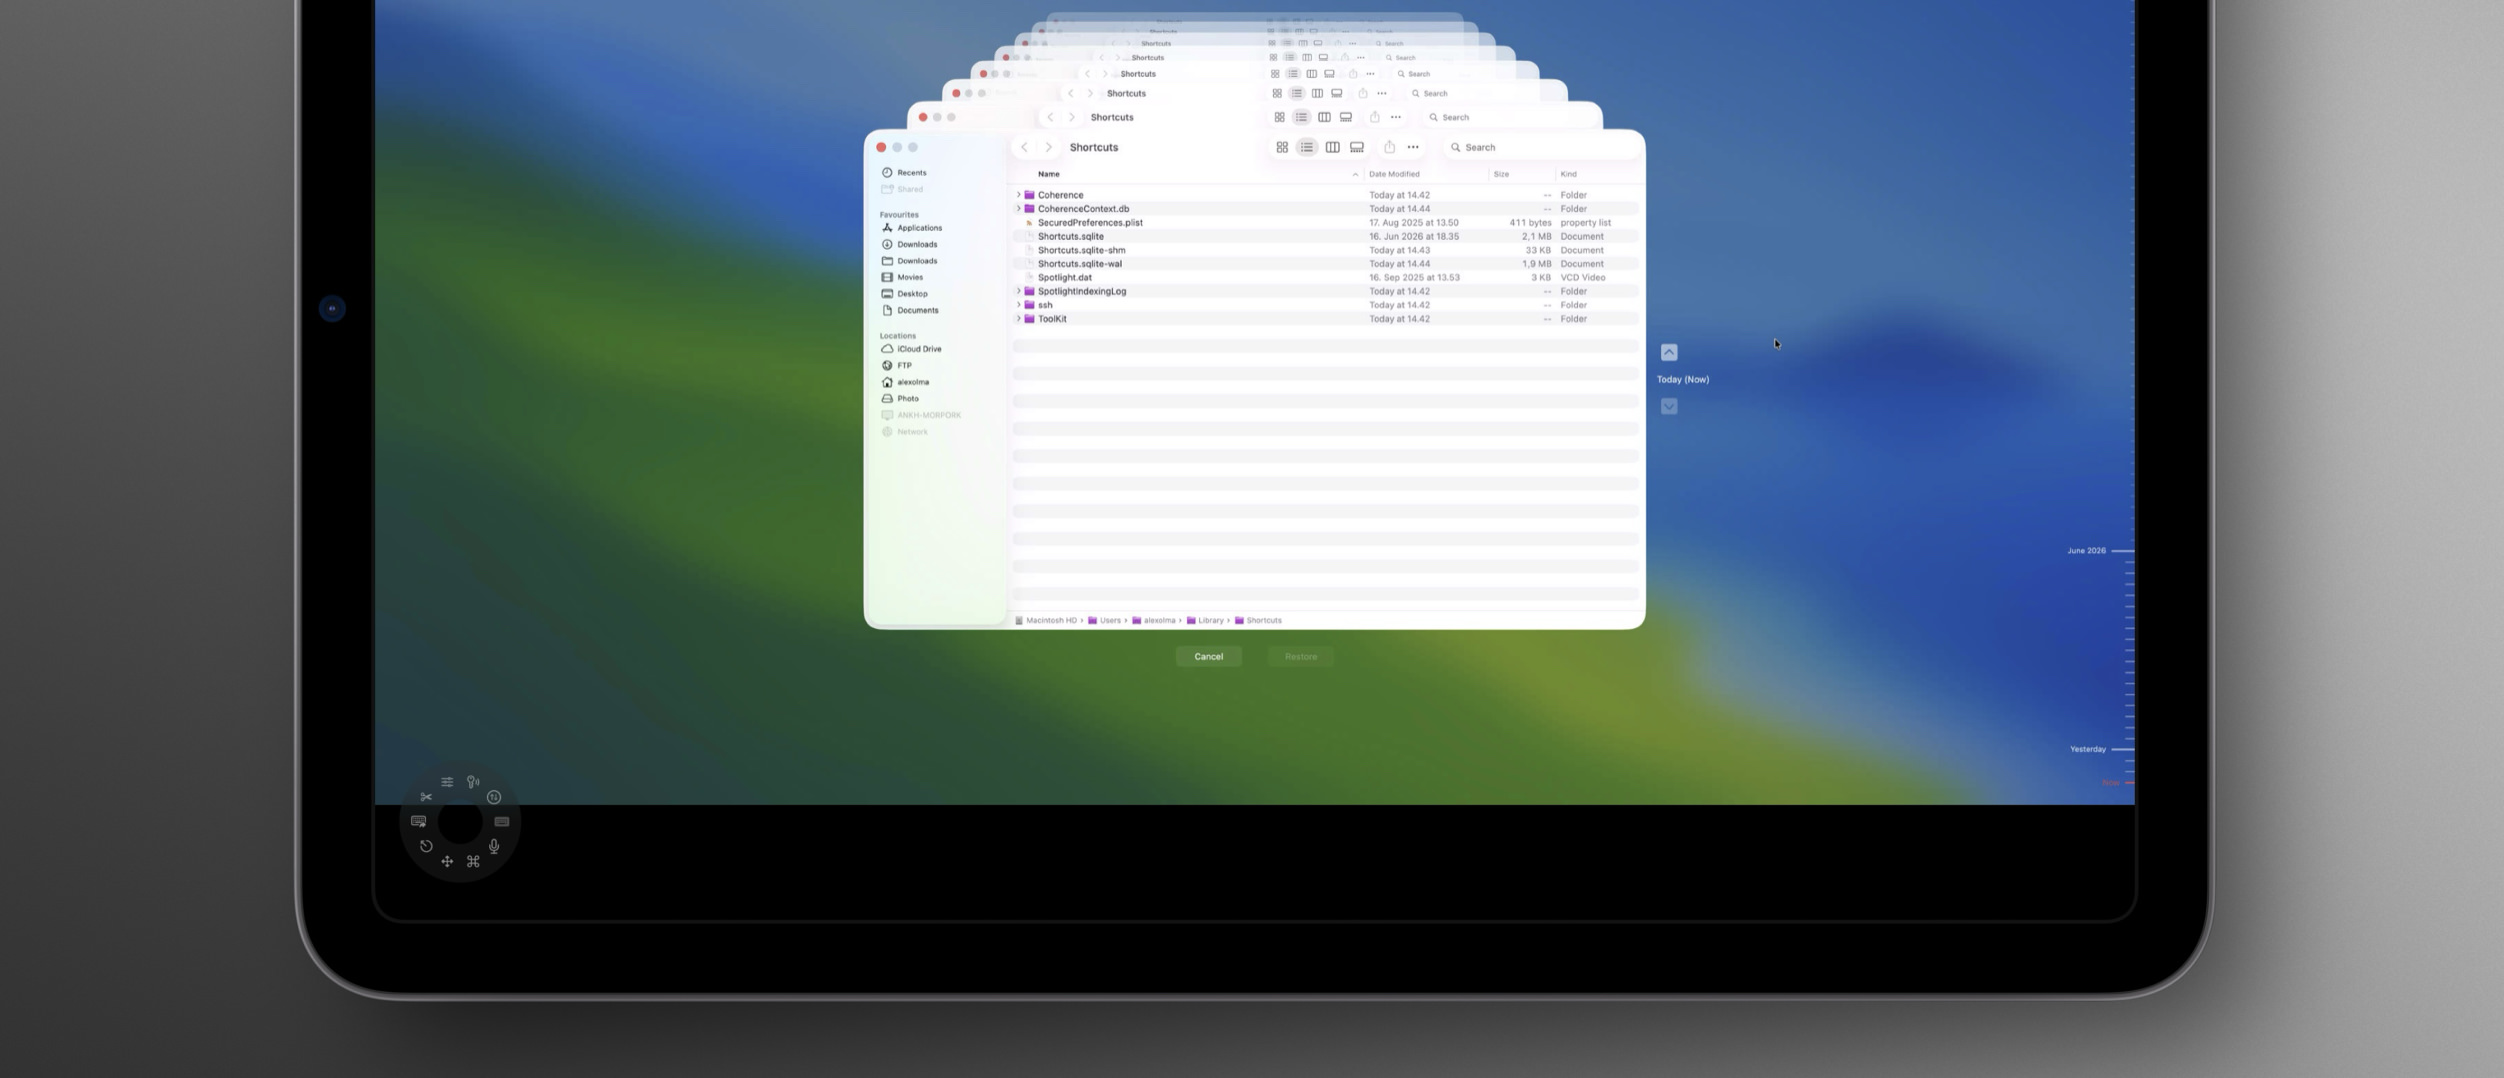Expand the Coherence folder
Viewport: 2504px width, 1078px height.
(x=1018, y=195)
